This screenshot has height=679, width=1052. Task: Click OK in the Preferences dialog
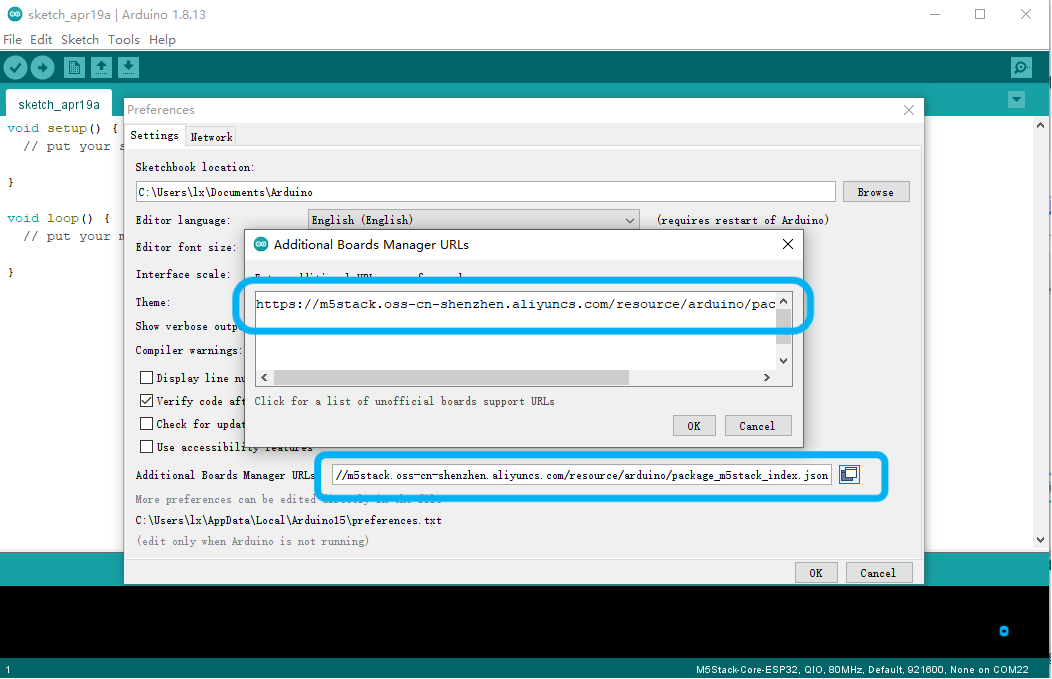(816, 573)
